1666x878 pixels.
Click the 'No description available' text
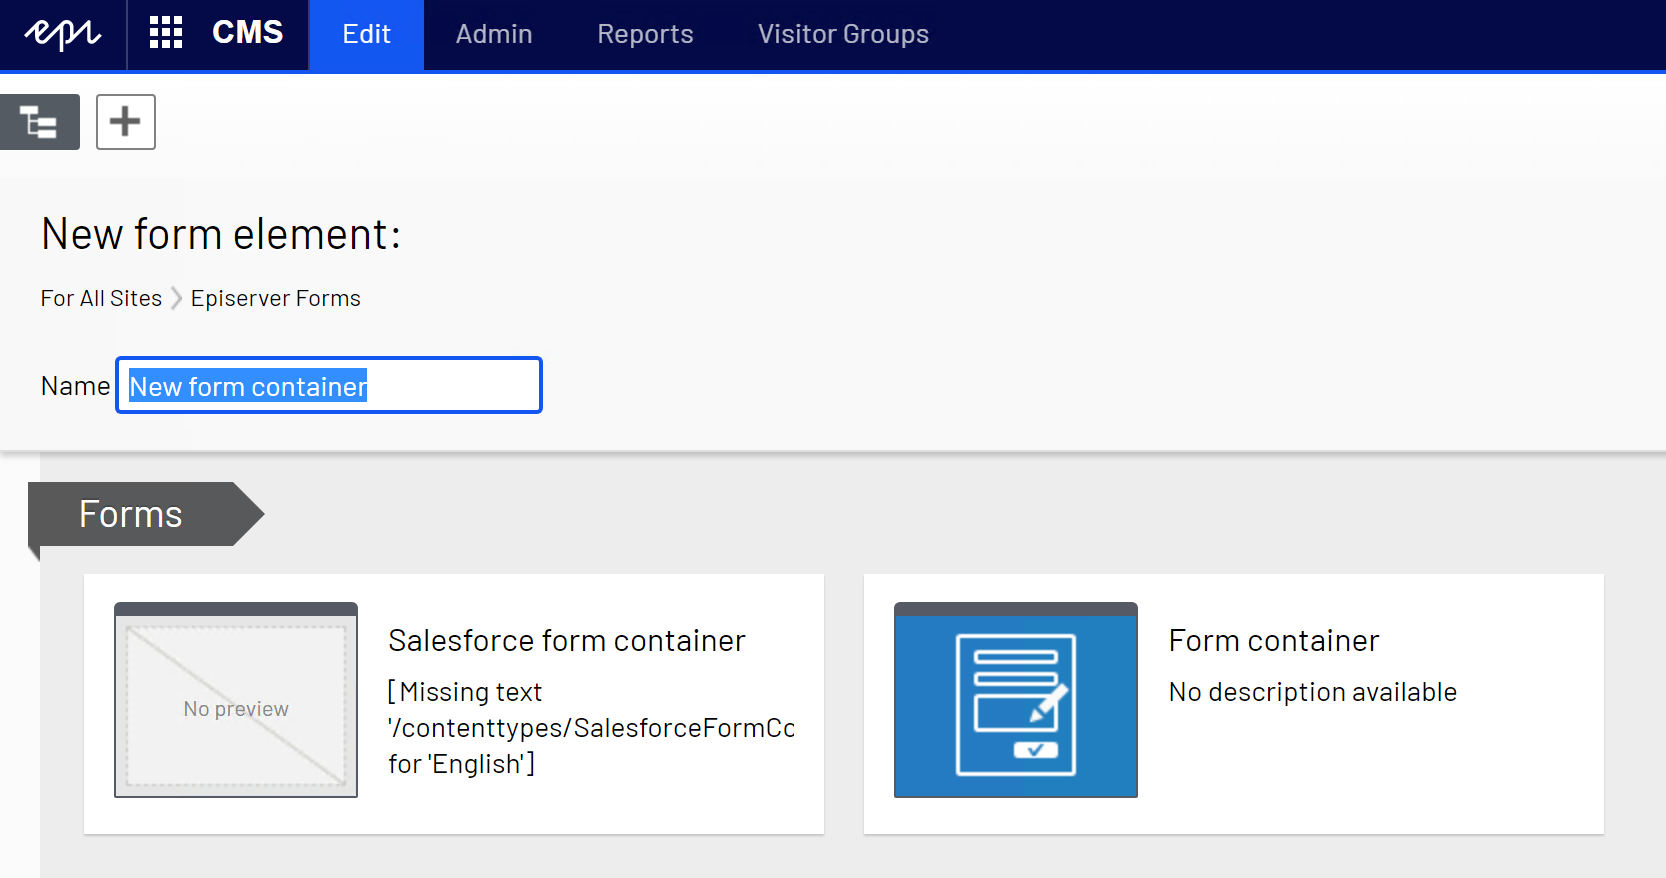(x=1312, y=692)
